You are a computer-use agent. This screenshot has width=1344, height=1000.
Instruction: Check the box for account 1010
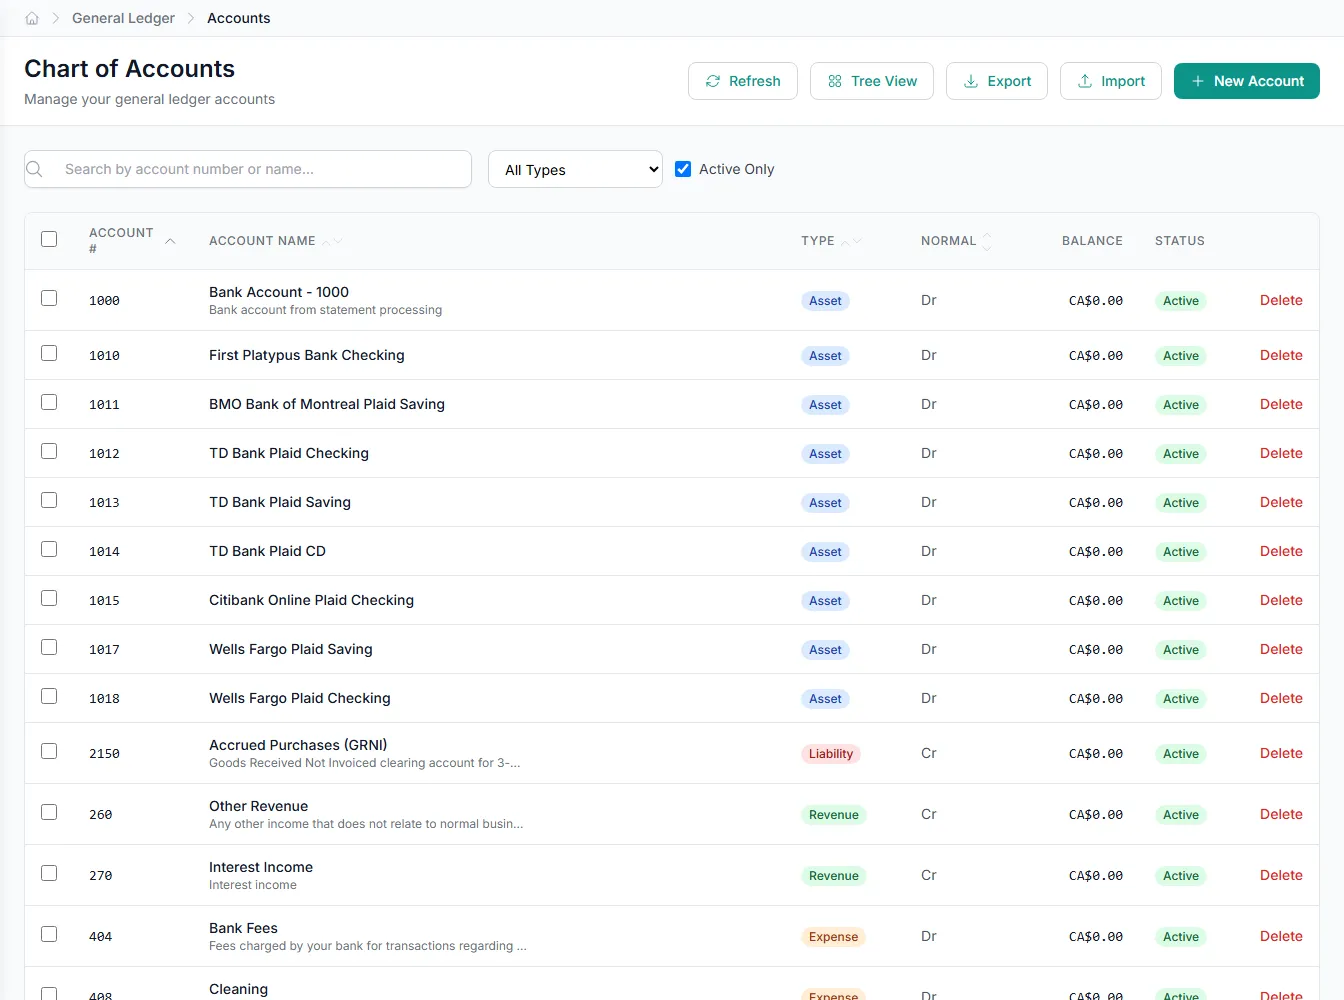(49, 353)
